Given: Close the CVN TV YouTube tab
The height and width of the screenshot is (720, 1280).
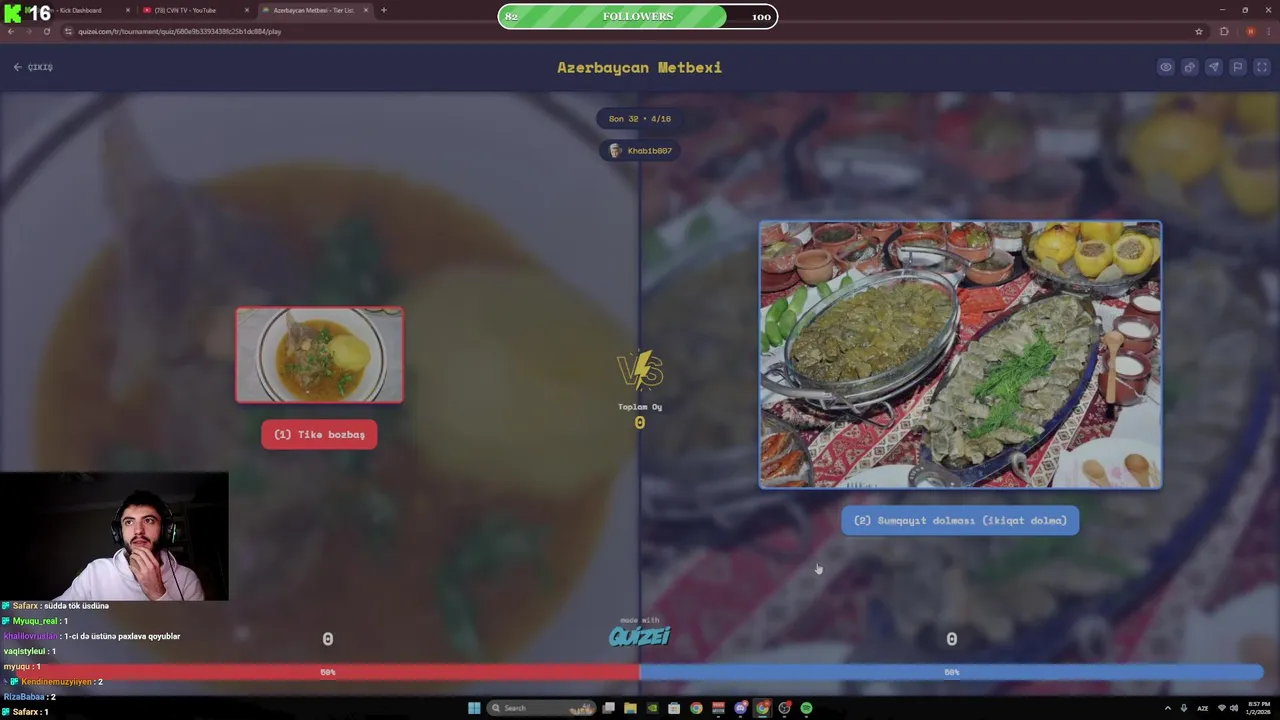Looking at the screenshot, I should coord(246,10).
